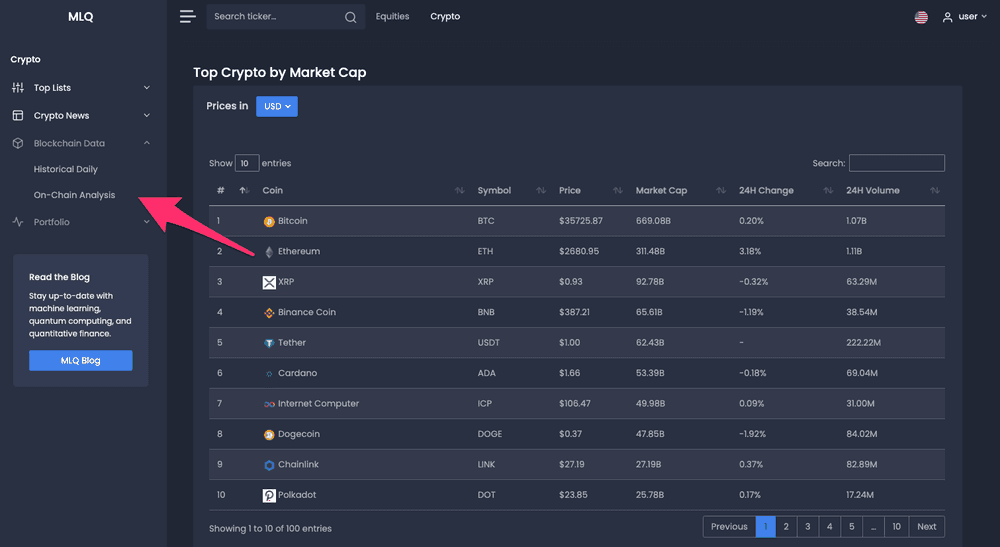Click the Portfolio activity icon

pyautogui.click(x=18, y=222)
